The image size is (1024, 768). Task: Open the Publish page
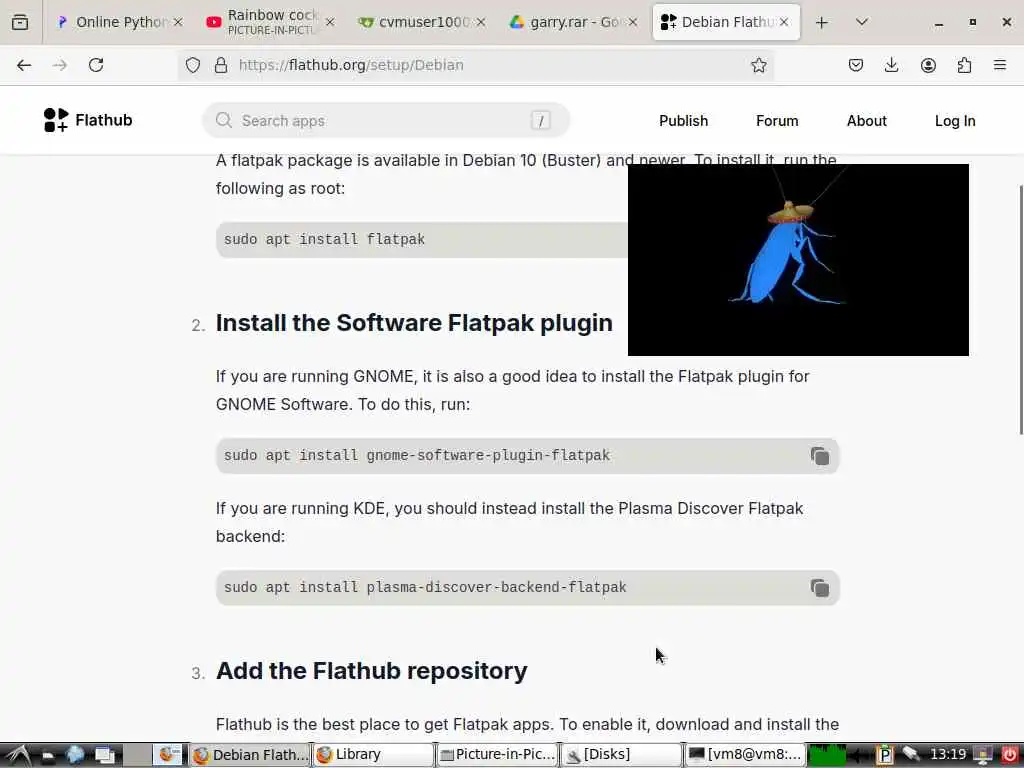(x=683, y=121)
